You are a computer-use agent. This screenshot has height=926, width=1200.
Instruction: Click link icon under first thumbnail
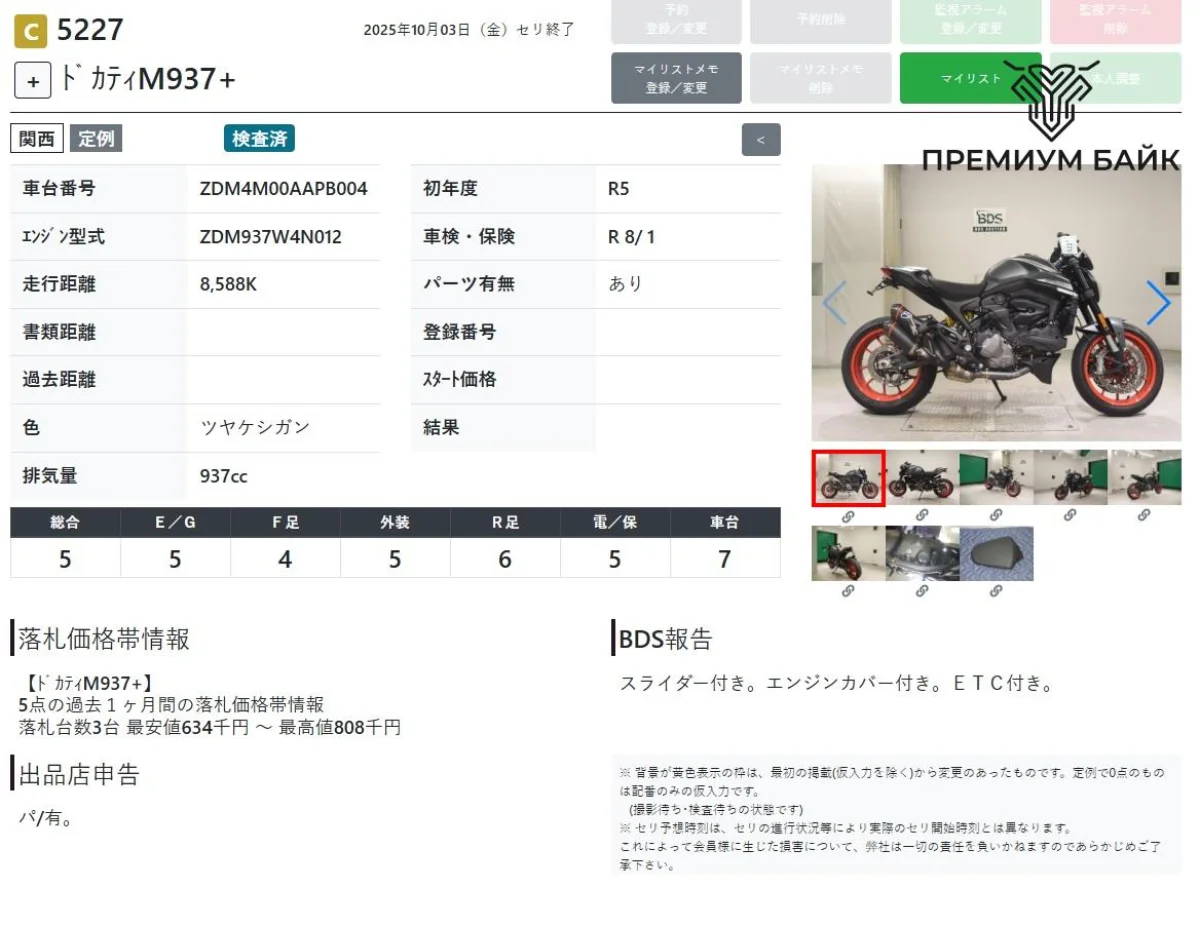coord(848,516)
